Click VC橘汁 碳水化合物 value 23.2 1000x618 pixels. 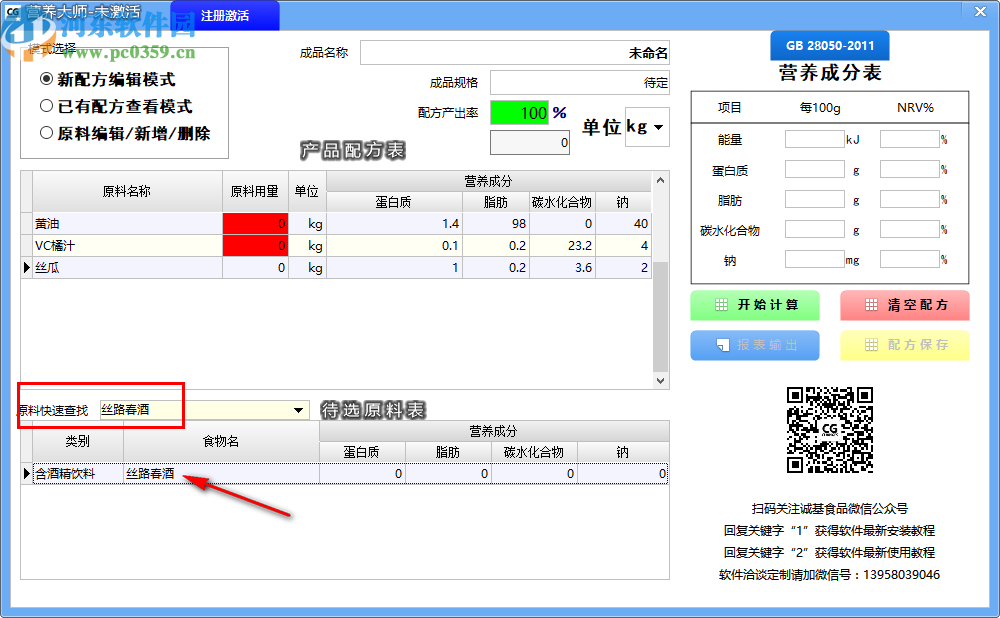pyautogui.click(x=562, y=246)
